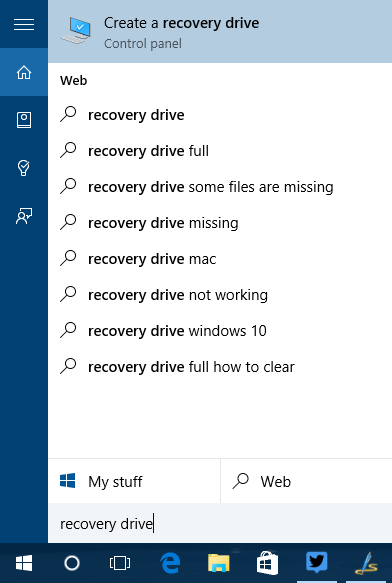The image size is (392, 583).
Task: Open the Windows Store taskbar icon
Action: coord(268,563)
